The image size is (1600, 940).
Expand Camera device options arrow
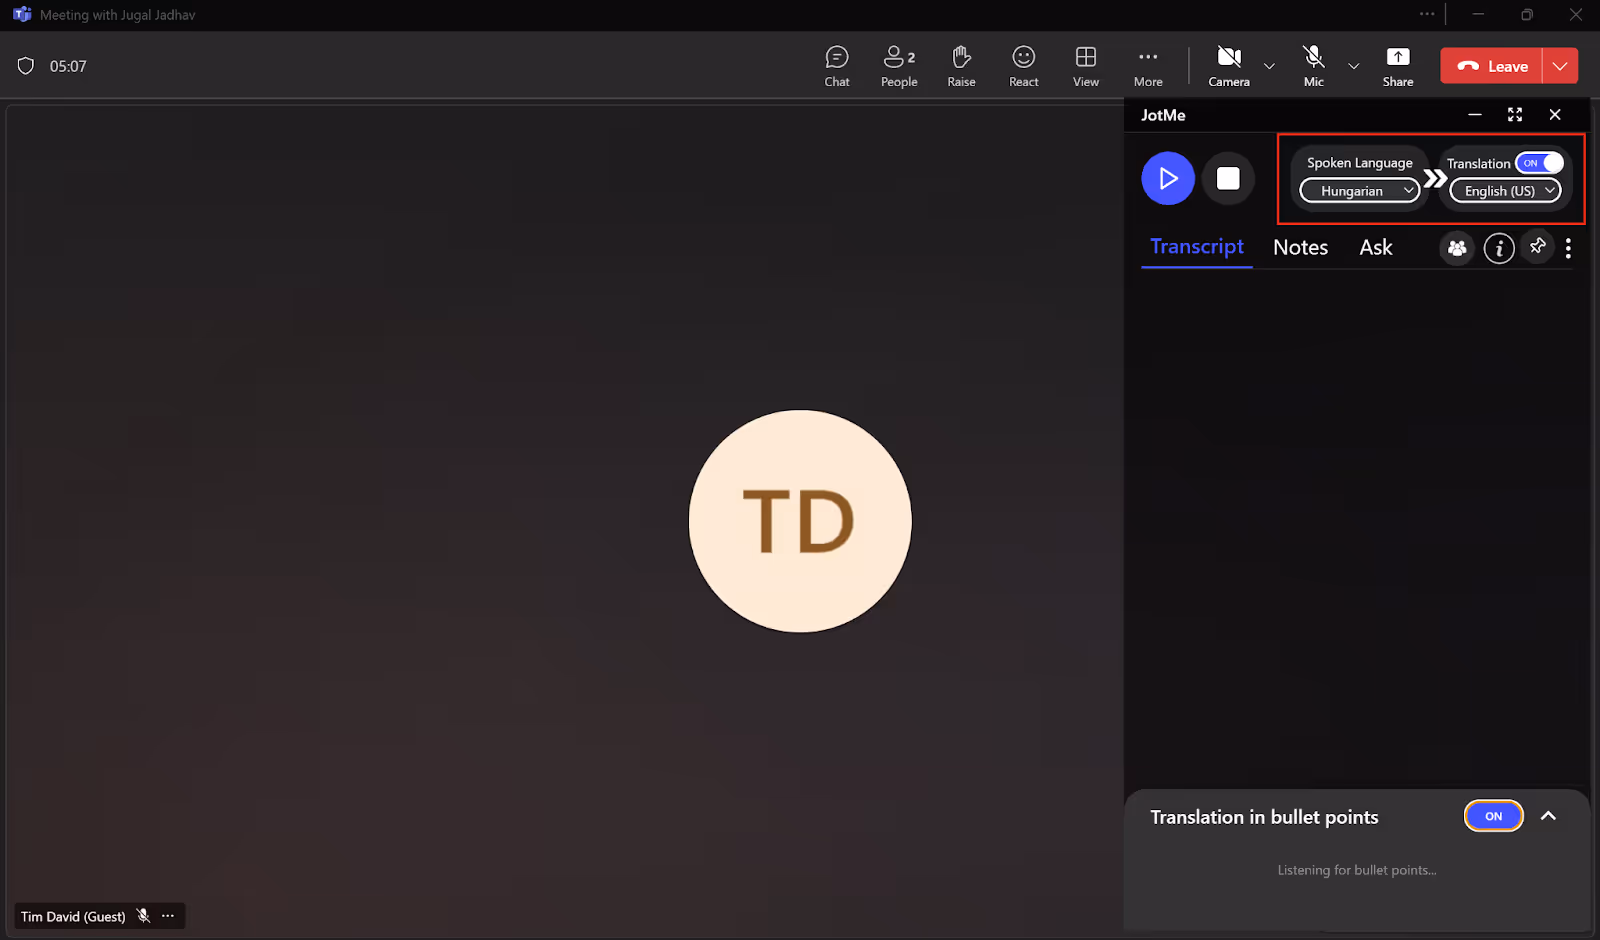point(1269,66)
